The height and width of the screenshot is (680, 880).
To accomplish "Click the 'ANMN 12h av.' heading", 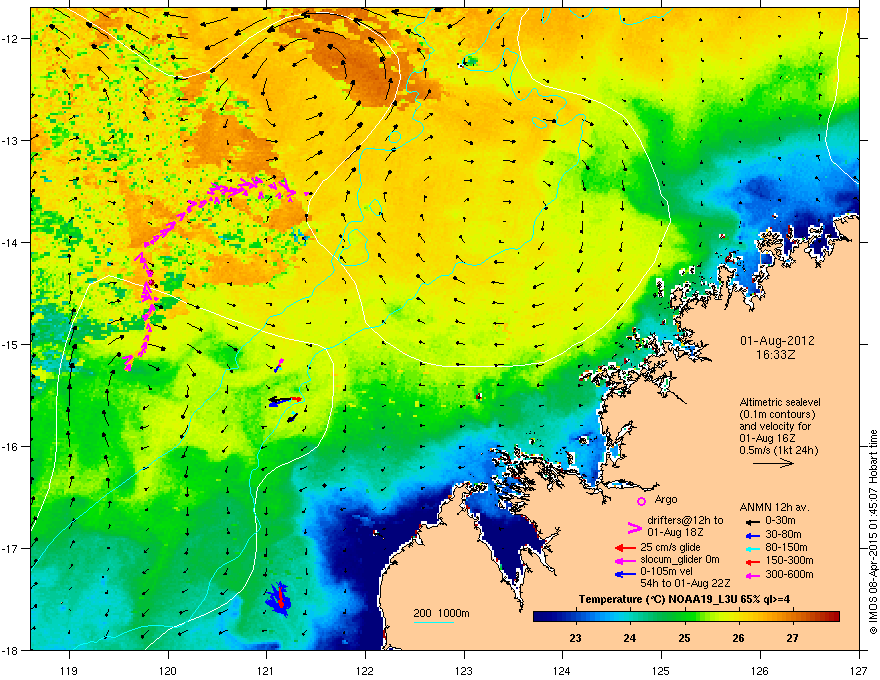I will coord(774,507).
